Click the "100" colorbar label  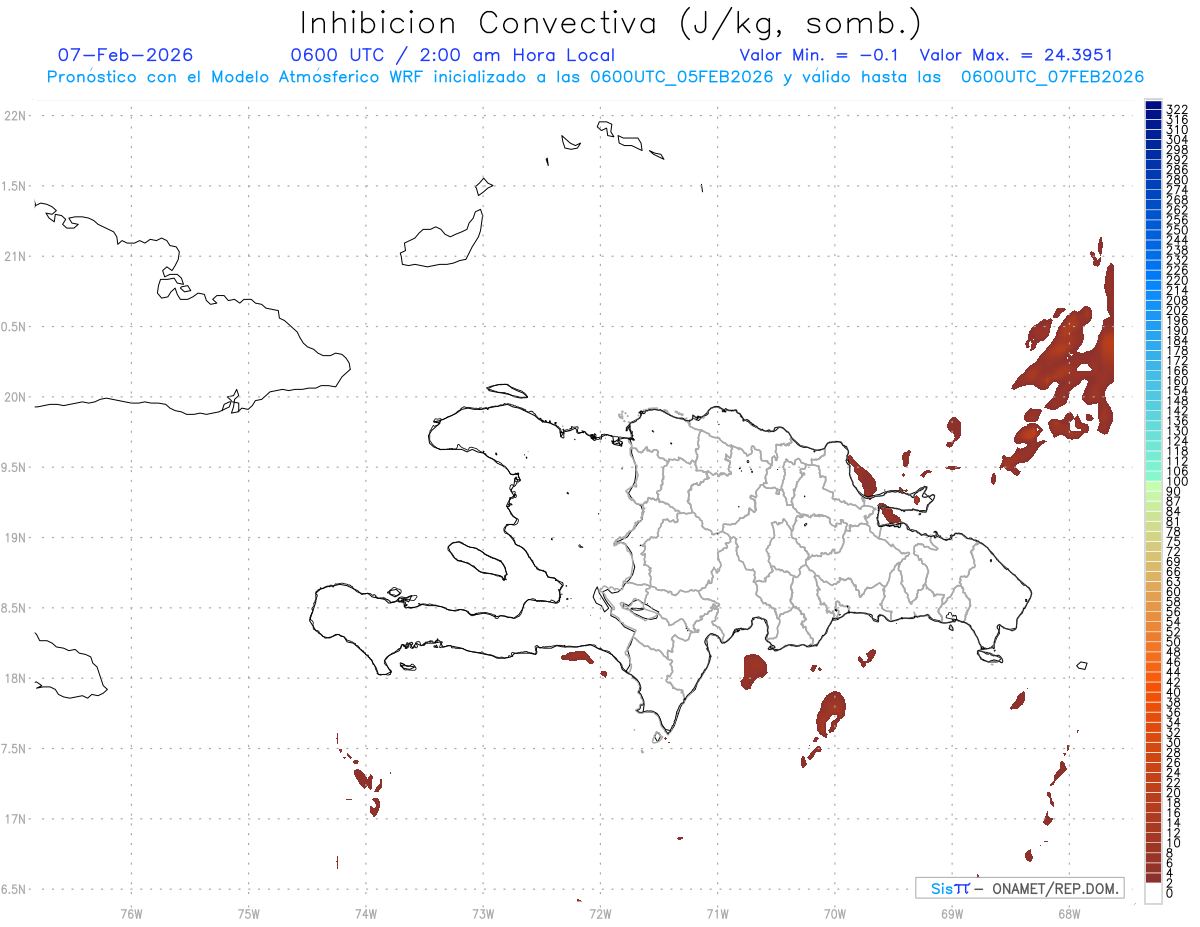click(1177, 482)
